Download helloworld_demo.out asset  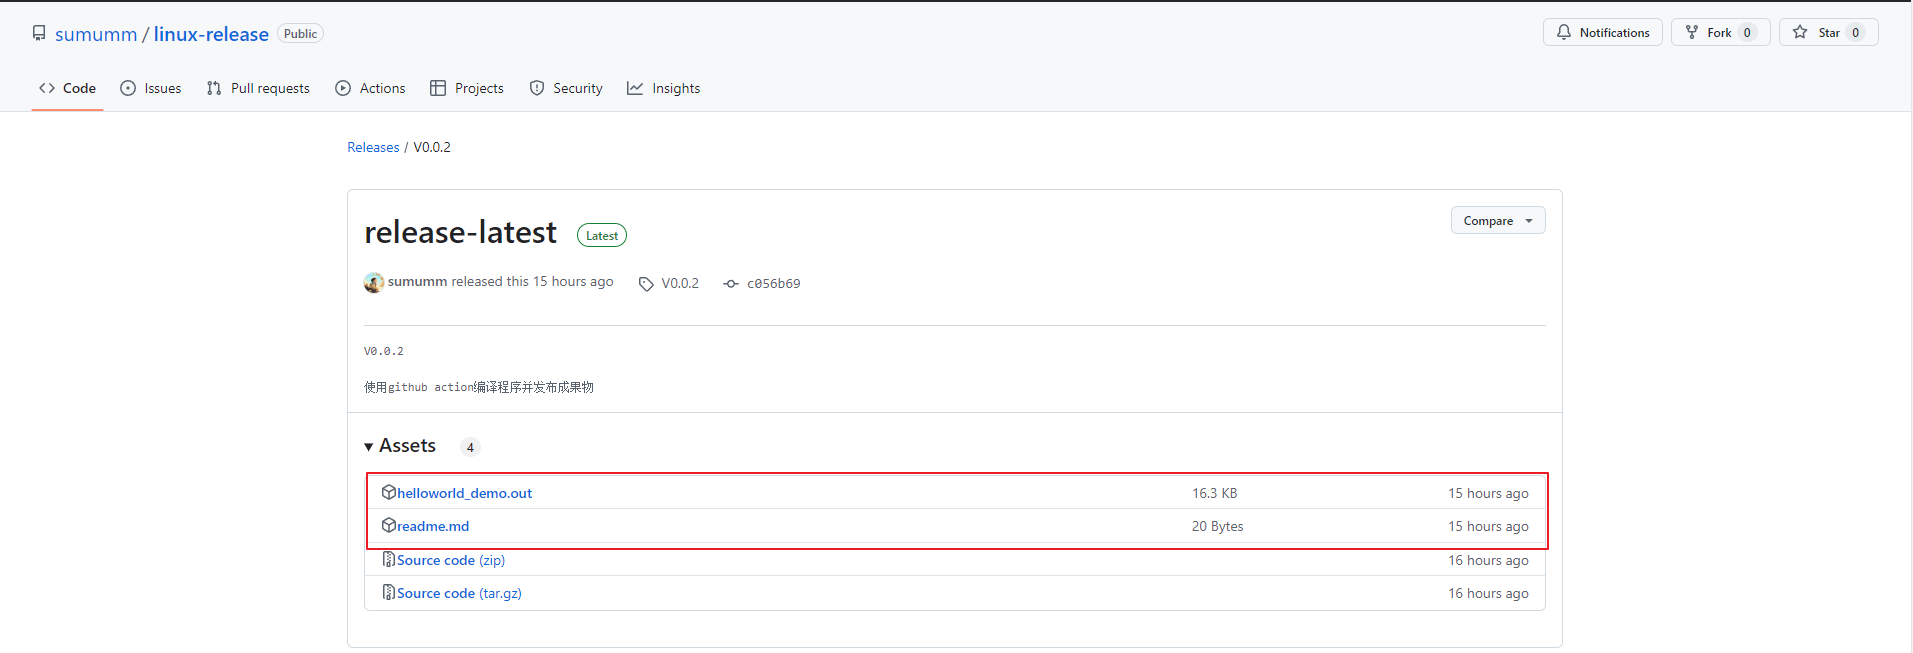point(464,493)
